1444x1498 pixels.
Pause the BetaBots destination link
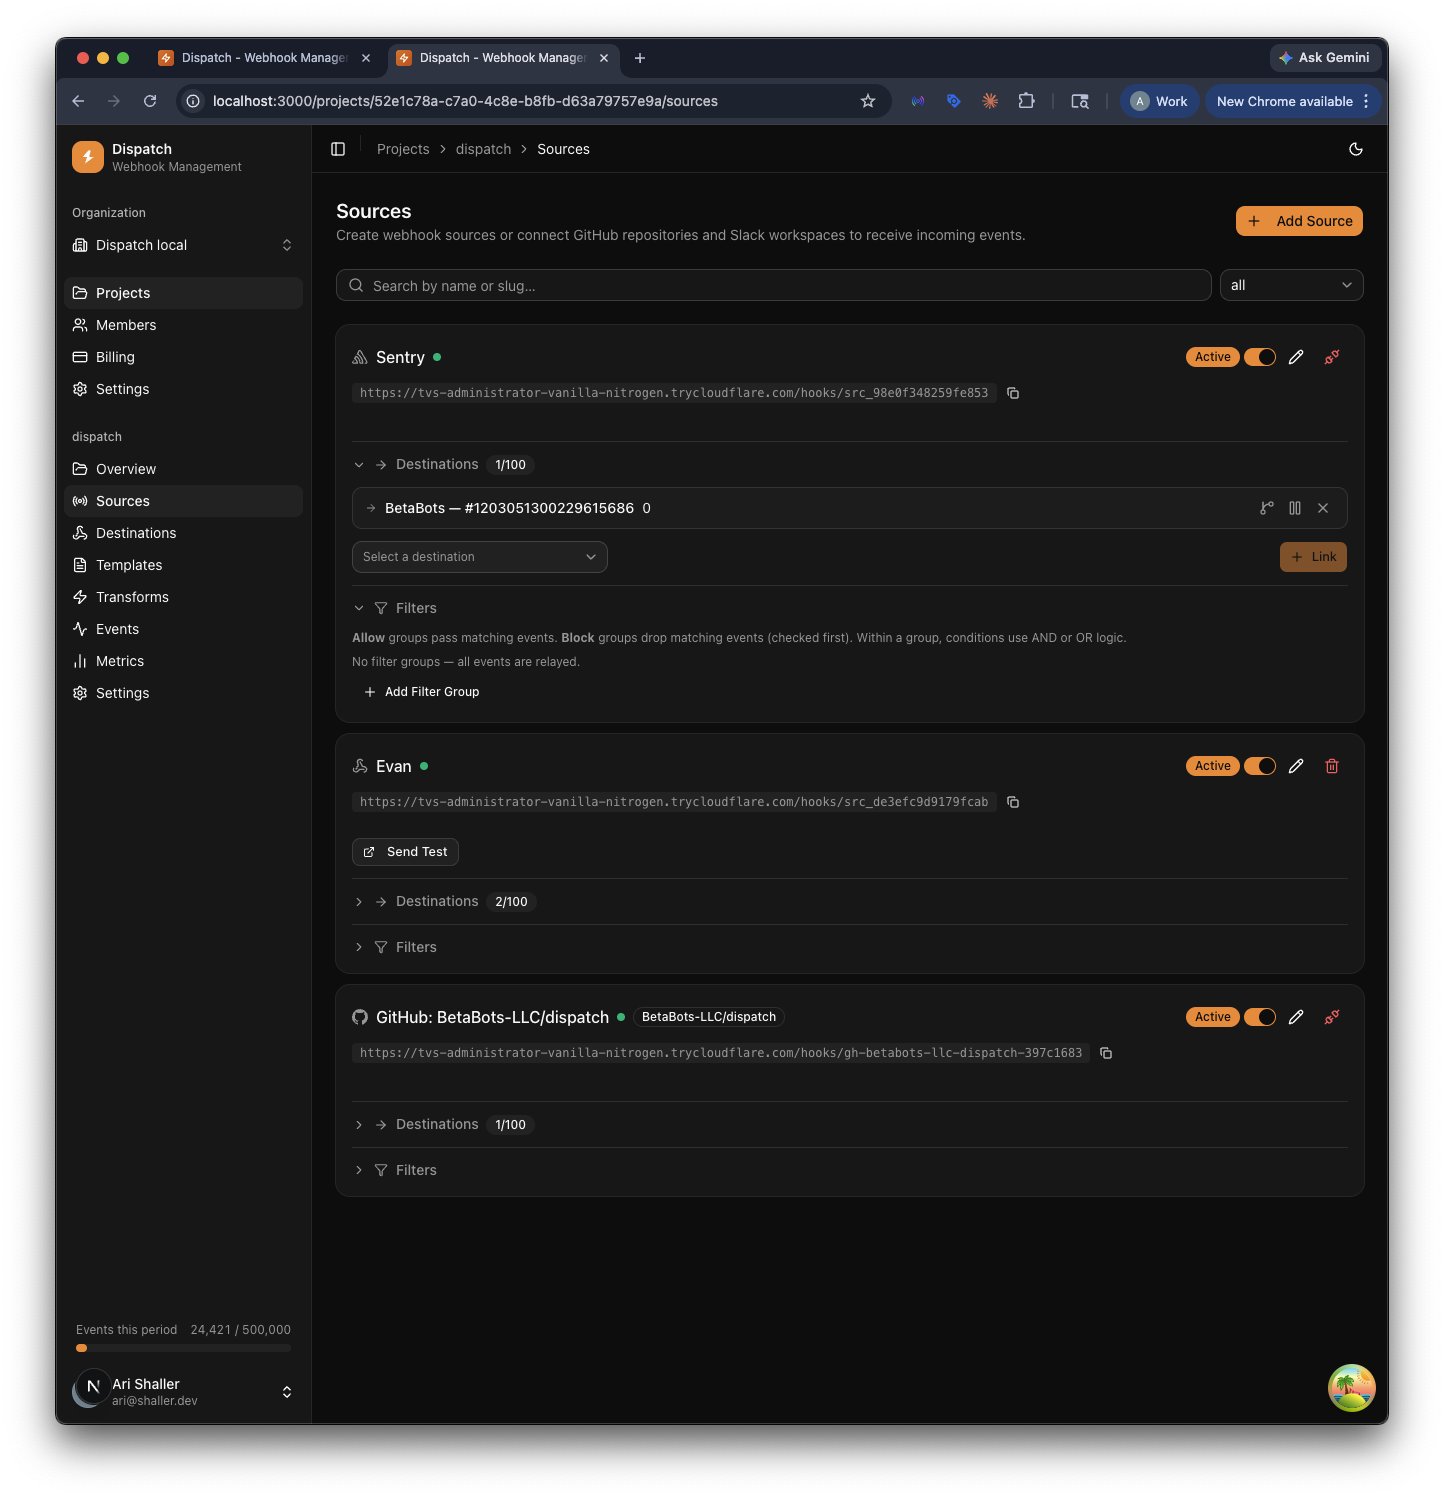(x=1295, y=508)
